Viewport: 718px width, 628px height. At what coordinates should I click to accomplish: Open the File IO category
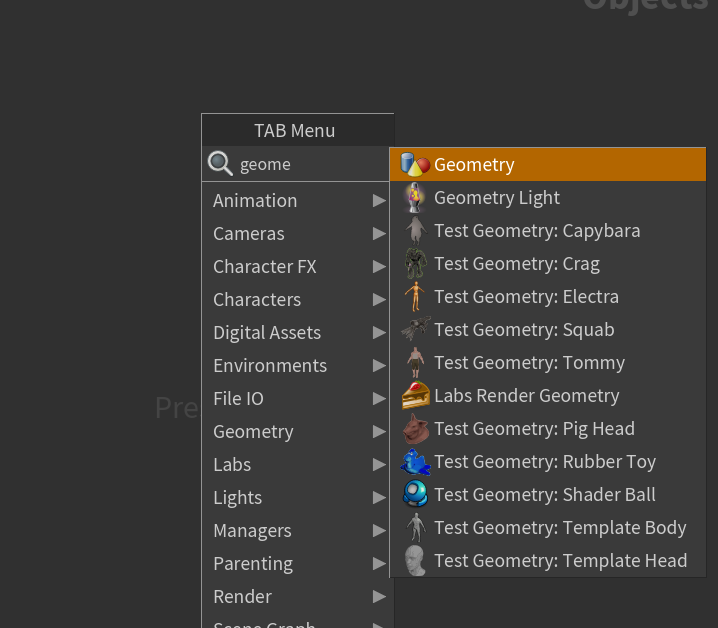click(x=296, y=399)
